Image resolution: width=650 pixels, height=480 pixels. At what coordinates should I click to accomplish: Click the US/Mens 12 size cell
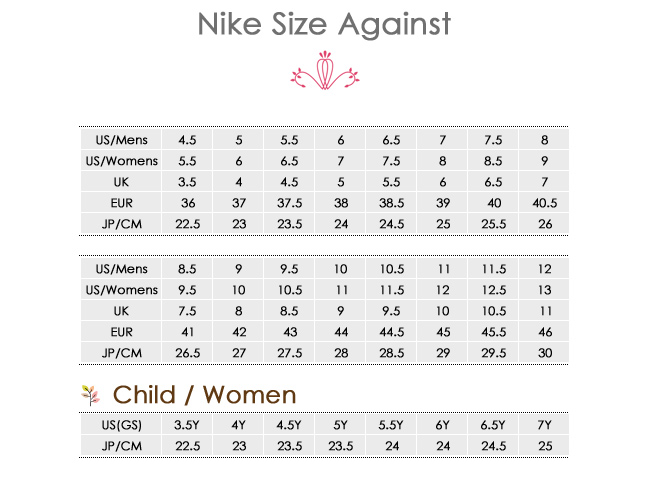544,269
